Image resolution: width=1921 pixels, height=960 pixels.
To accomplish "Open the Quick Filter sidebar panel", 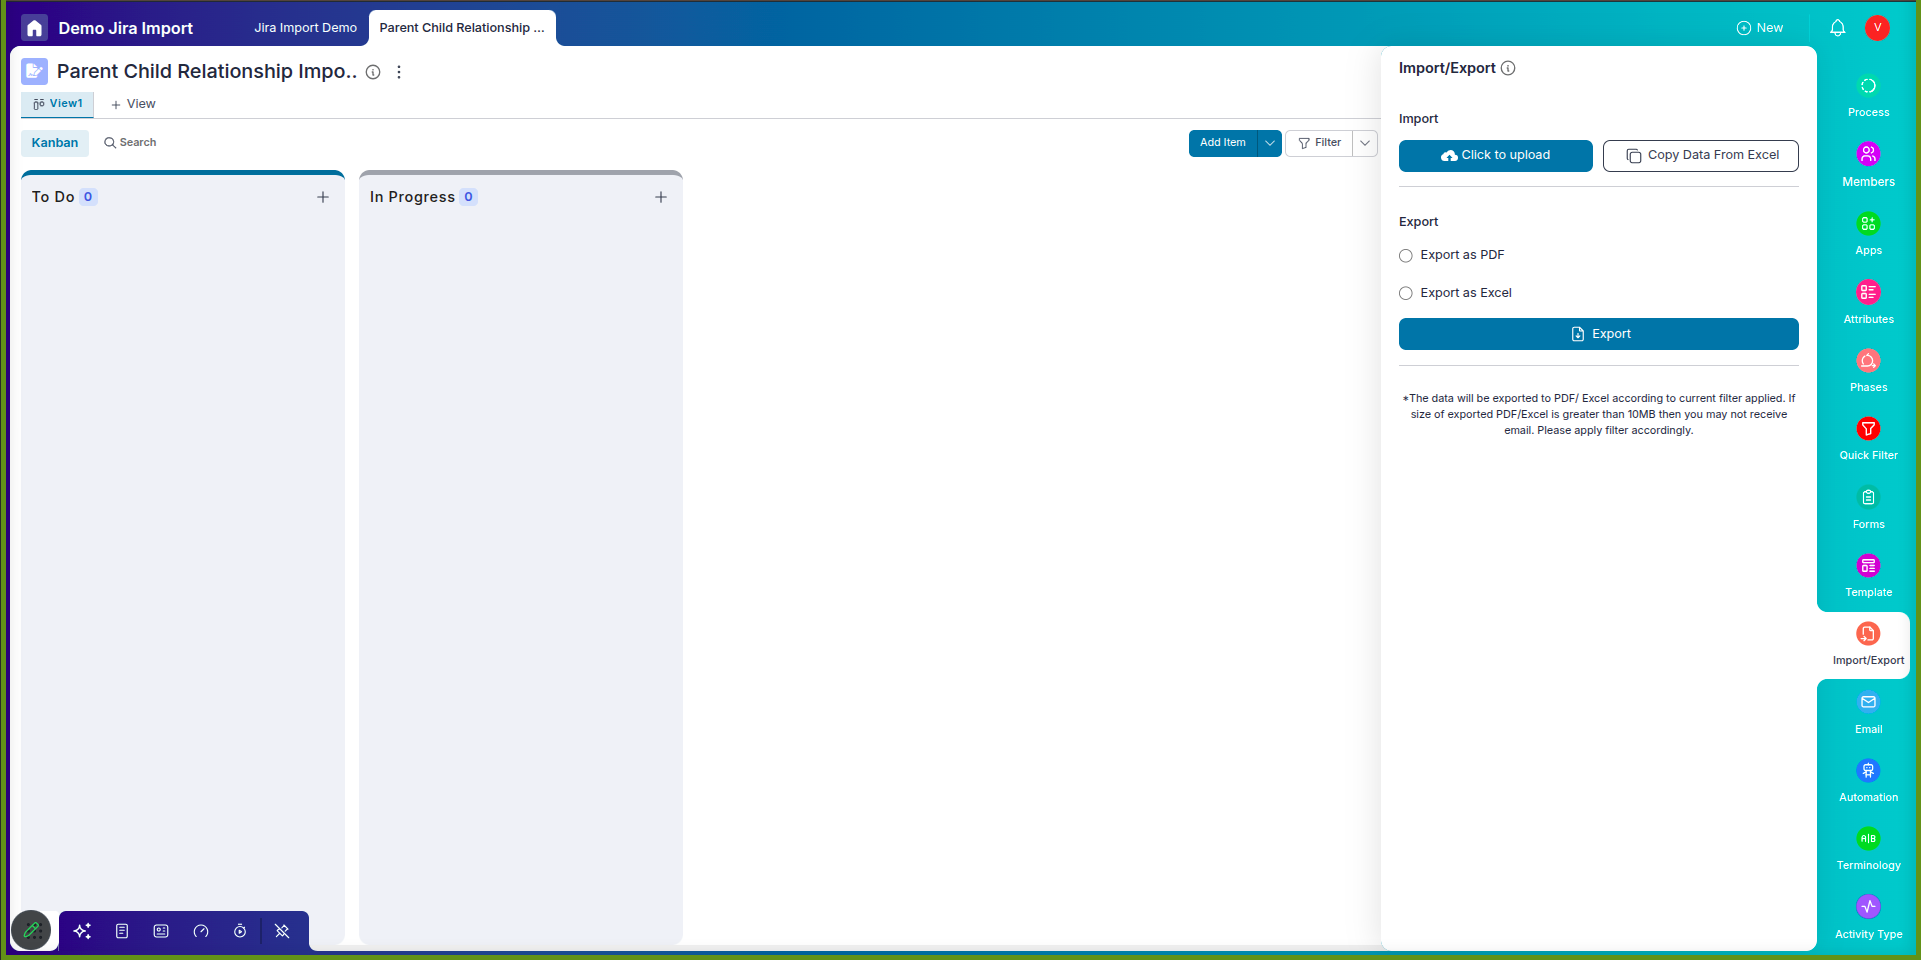I will click(x=1868, y=440).
